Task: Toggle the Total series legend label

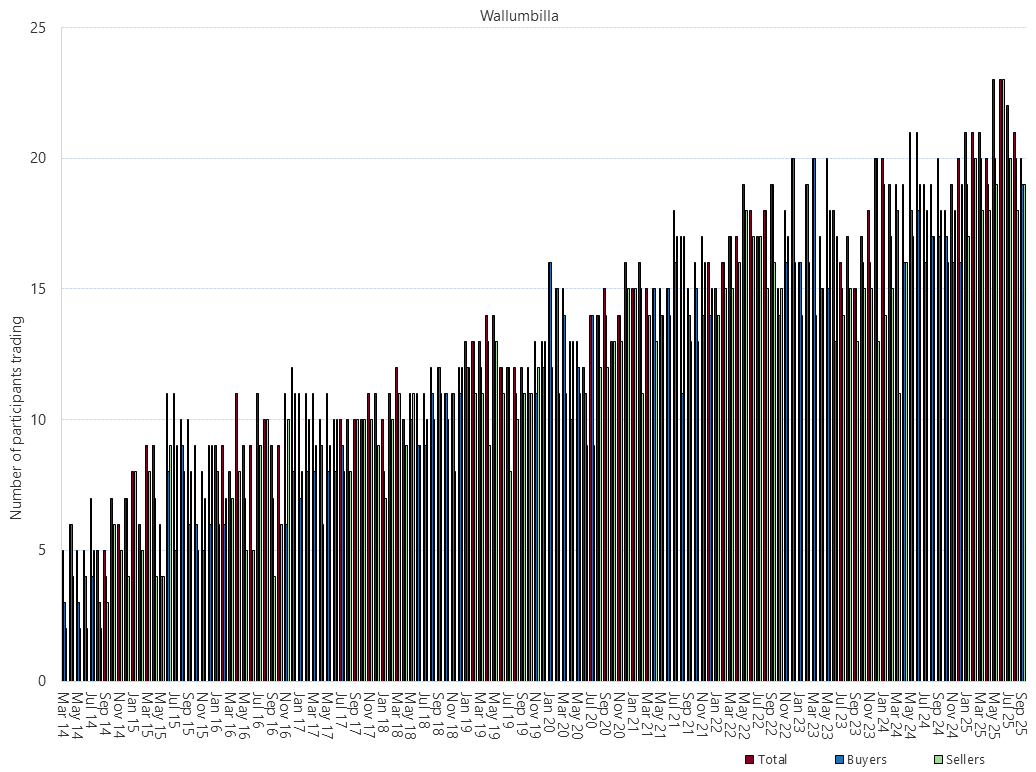Action: click(x=772, y=760)
